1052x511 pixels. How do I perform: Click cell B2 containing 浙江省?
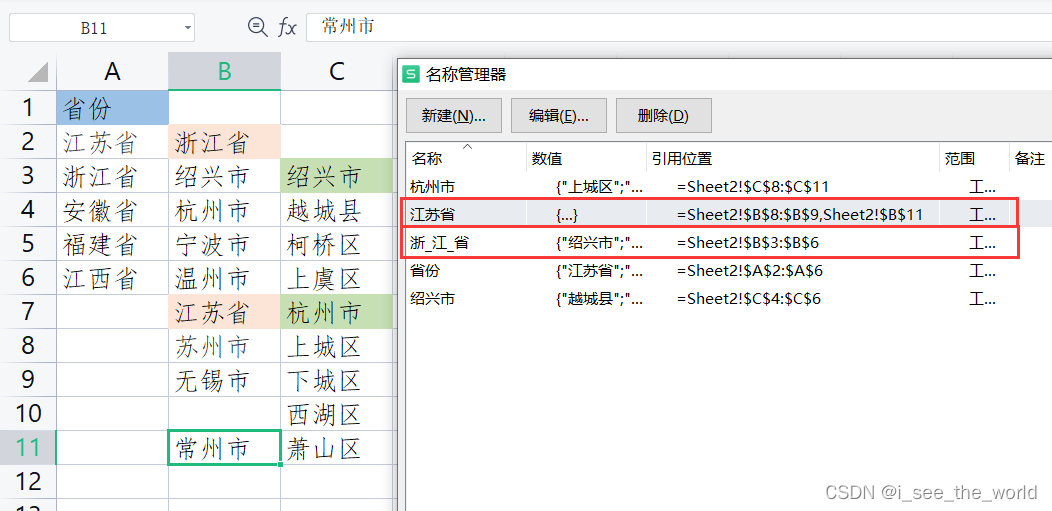pyautogui.click(x=225, y=141)
